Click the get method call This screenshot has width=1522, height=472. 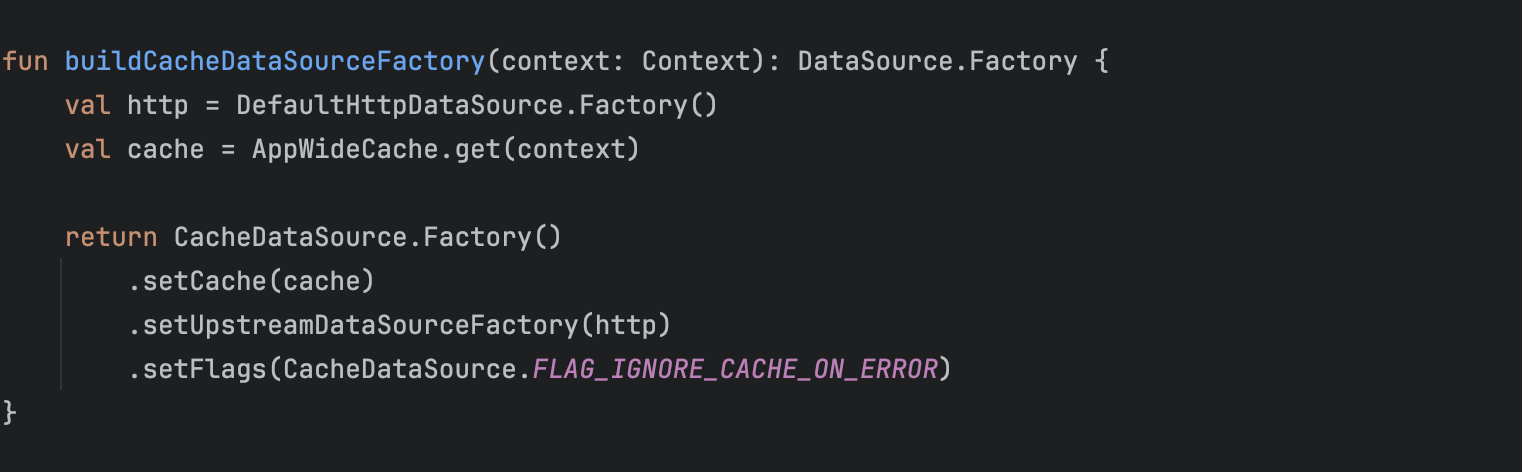[x=478, y=149]
